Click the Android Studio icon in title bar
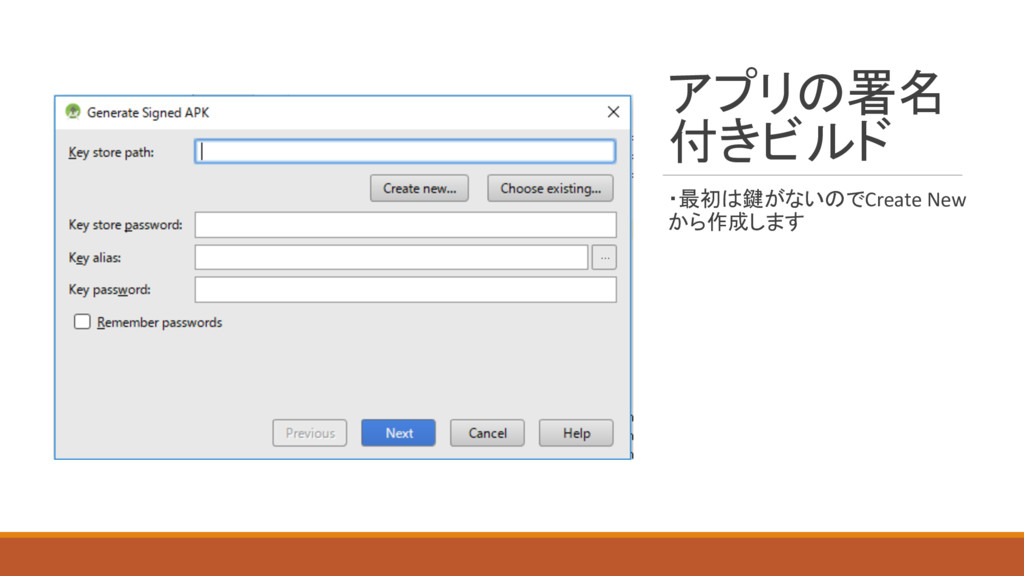 point(72,112)
